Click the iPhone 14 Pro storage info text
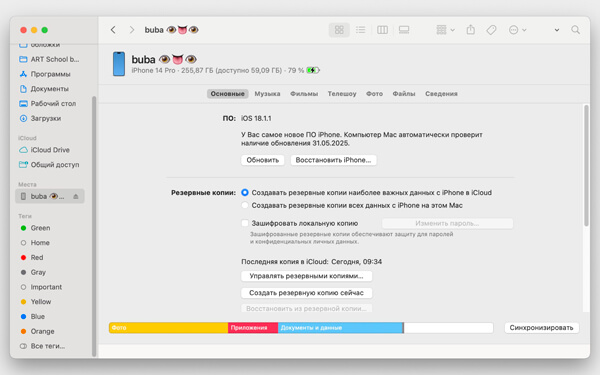 click(x=218, y=70)
